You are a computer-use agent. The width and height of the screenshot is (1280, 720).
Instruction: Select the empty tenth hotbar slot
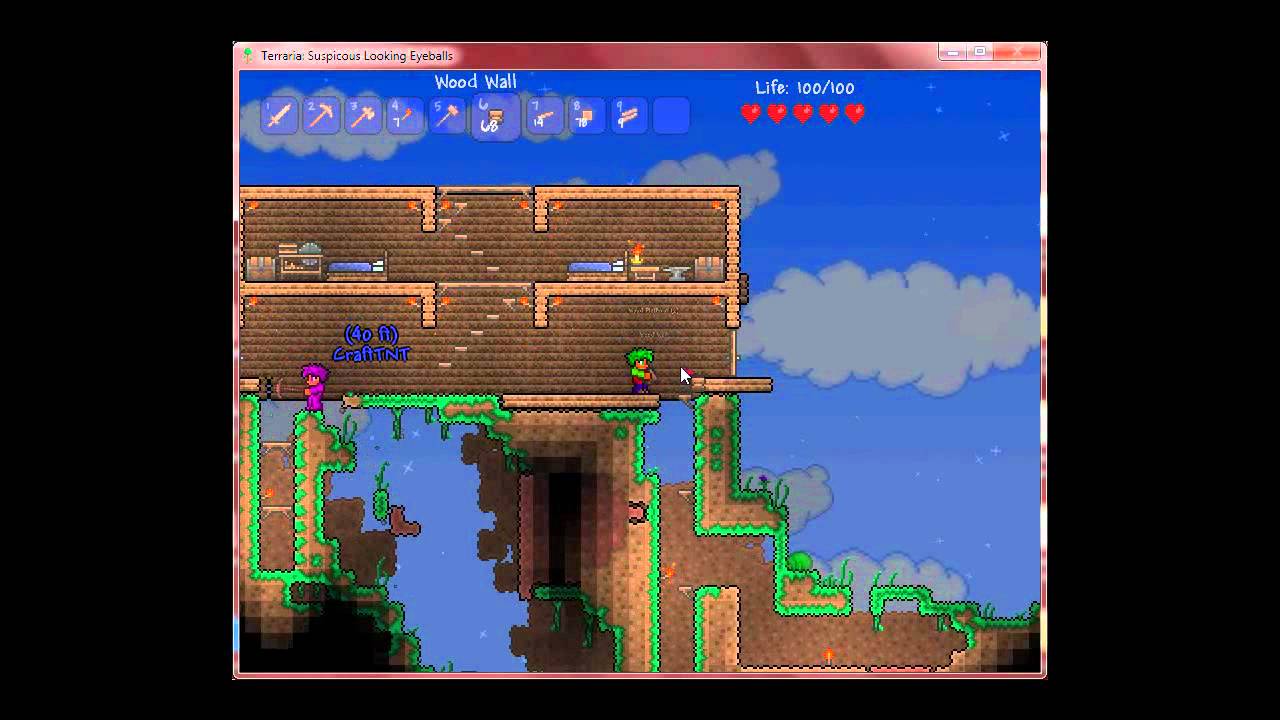click(671, 116)
